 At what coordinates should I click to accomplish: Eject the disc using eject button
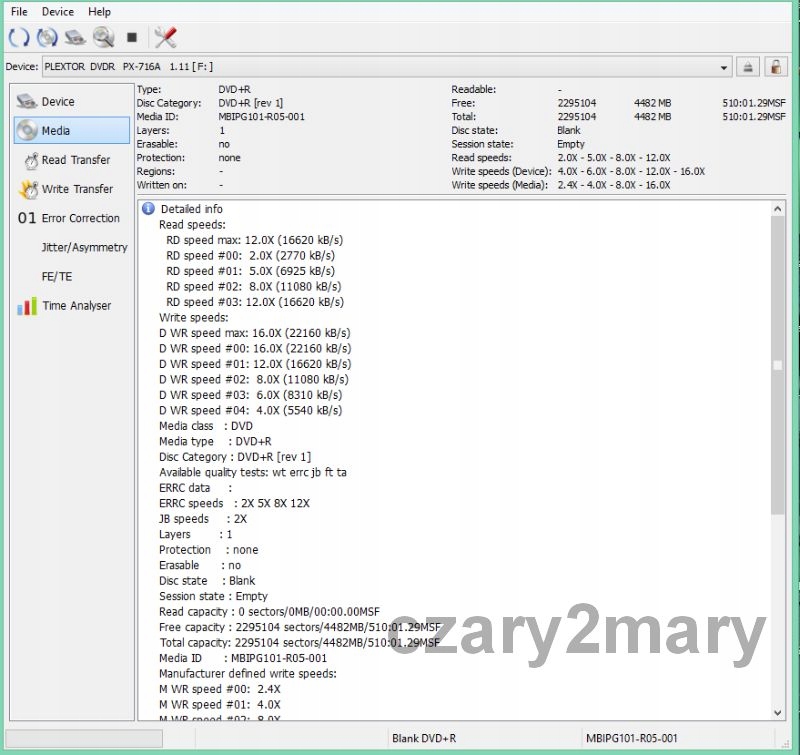coord(748,67)
